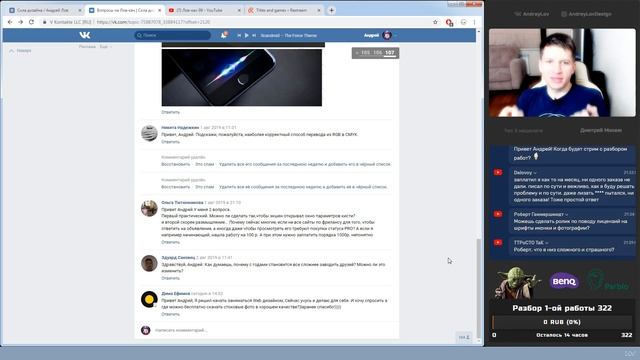640x360 pixels.
Task: Click the user avatar in VK header
Action: [387, 36]
